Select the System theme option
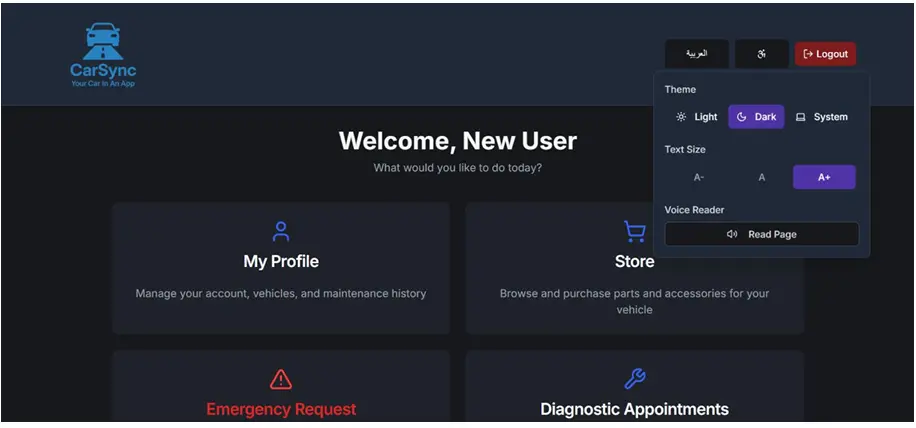The image size is (916, 428). point(821,117)
